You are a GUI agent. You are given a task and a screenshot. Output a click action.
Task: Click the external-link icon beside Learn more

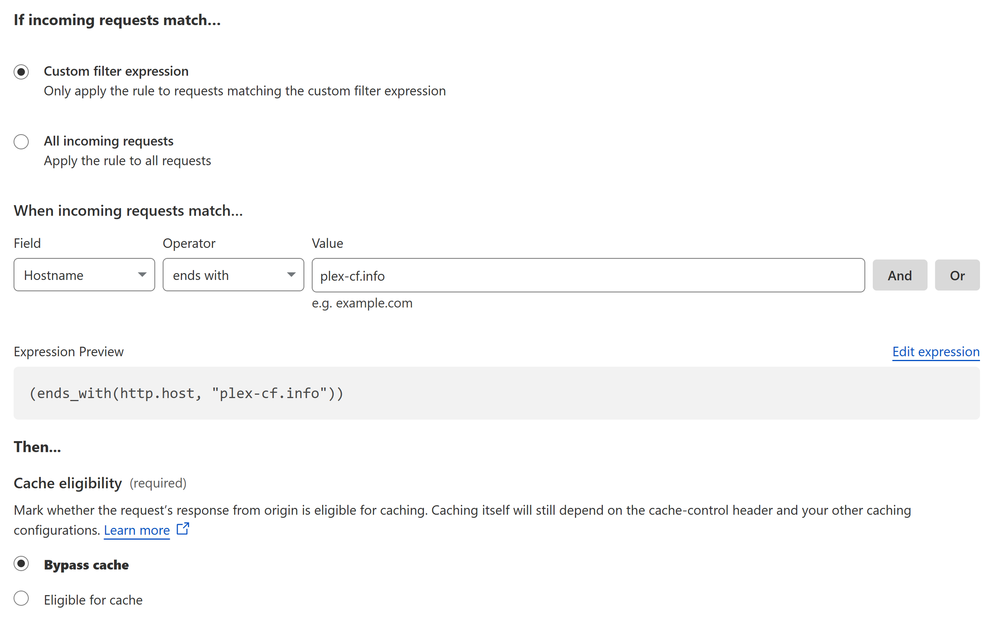[x=183, y=530]
